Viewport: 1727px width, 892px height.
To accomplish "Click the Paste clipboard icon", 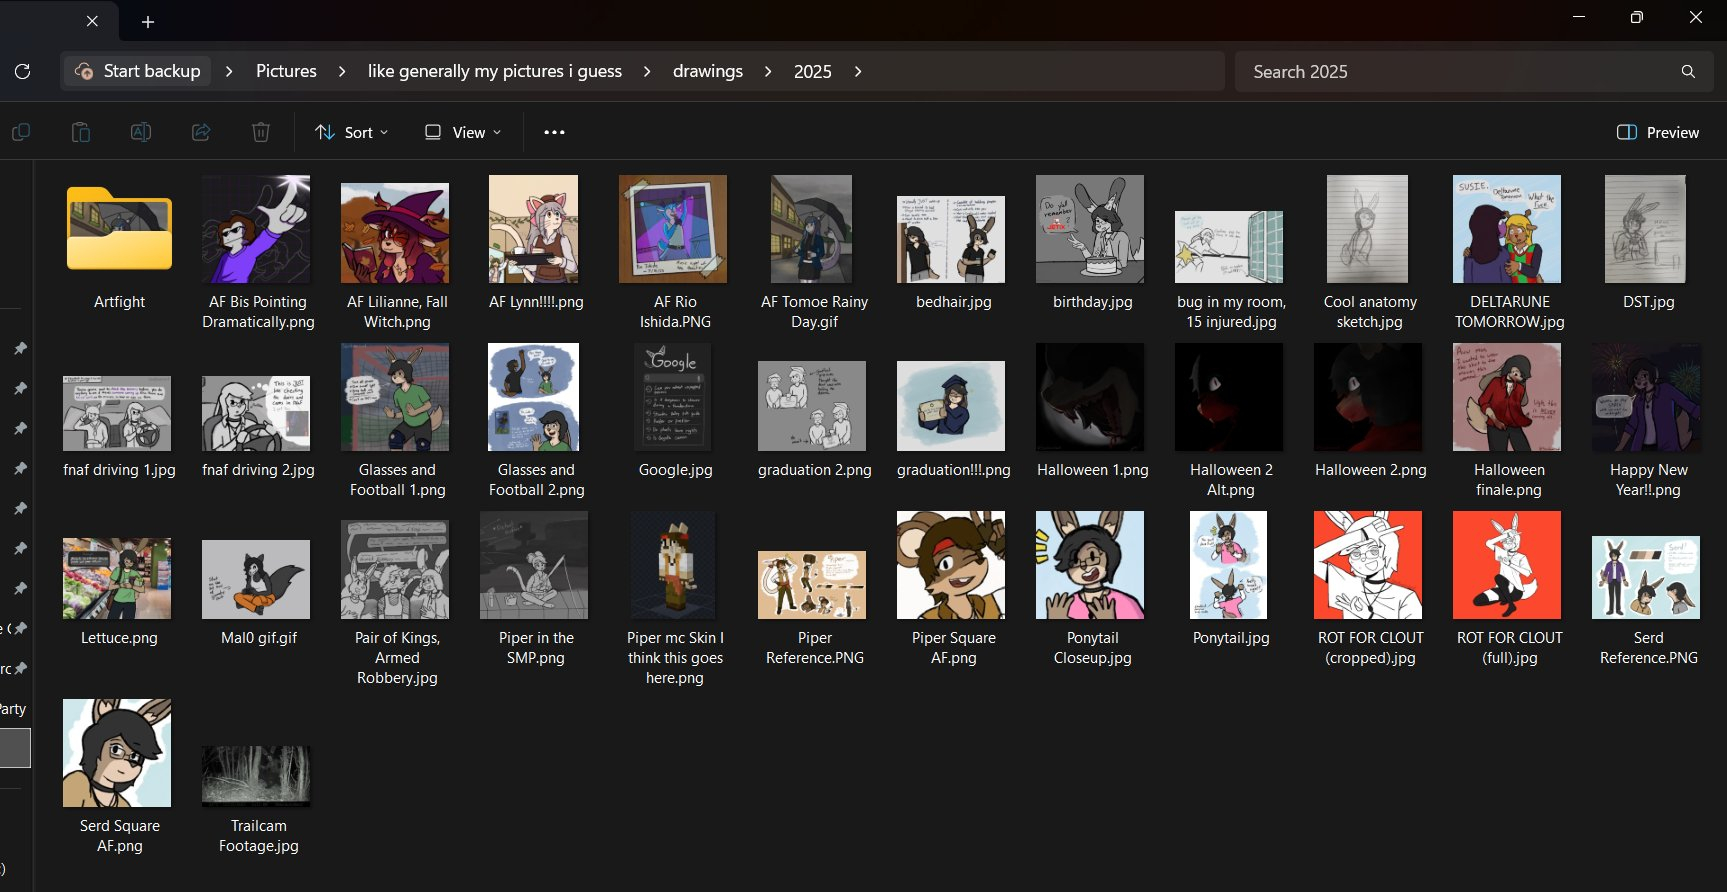I will 81,132.
